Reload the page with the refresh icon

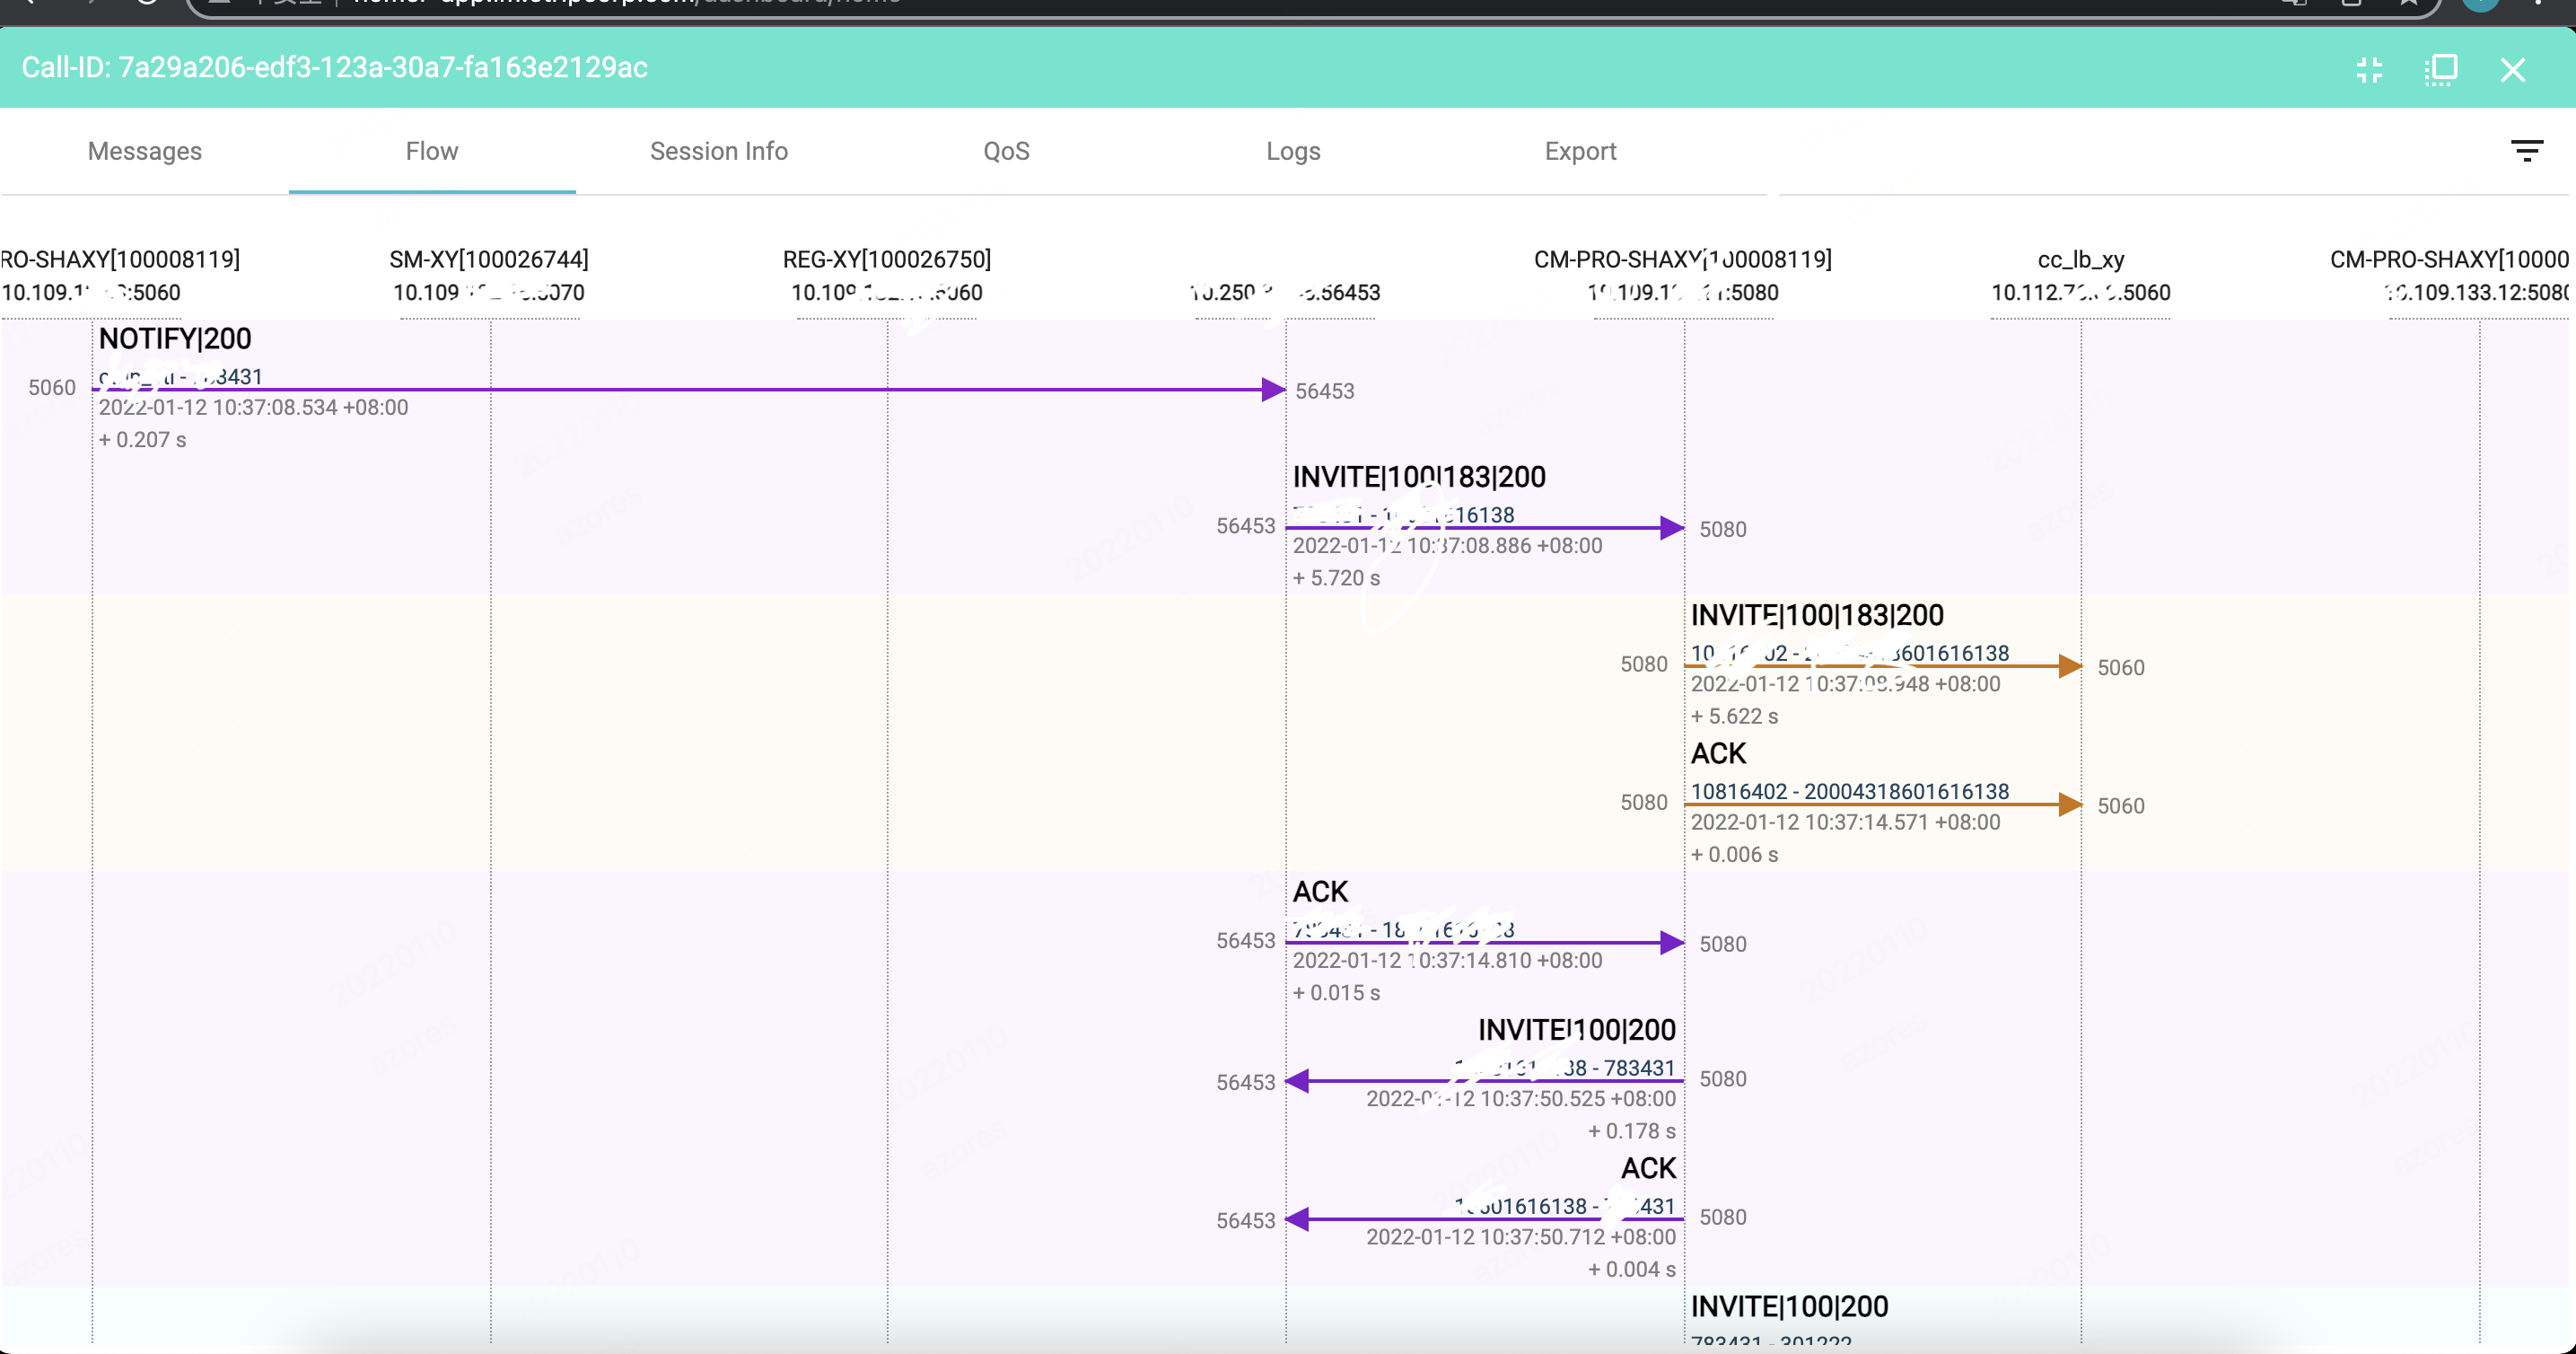click(x=148, y=2)
